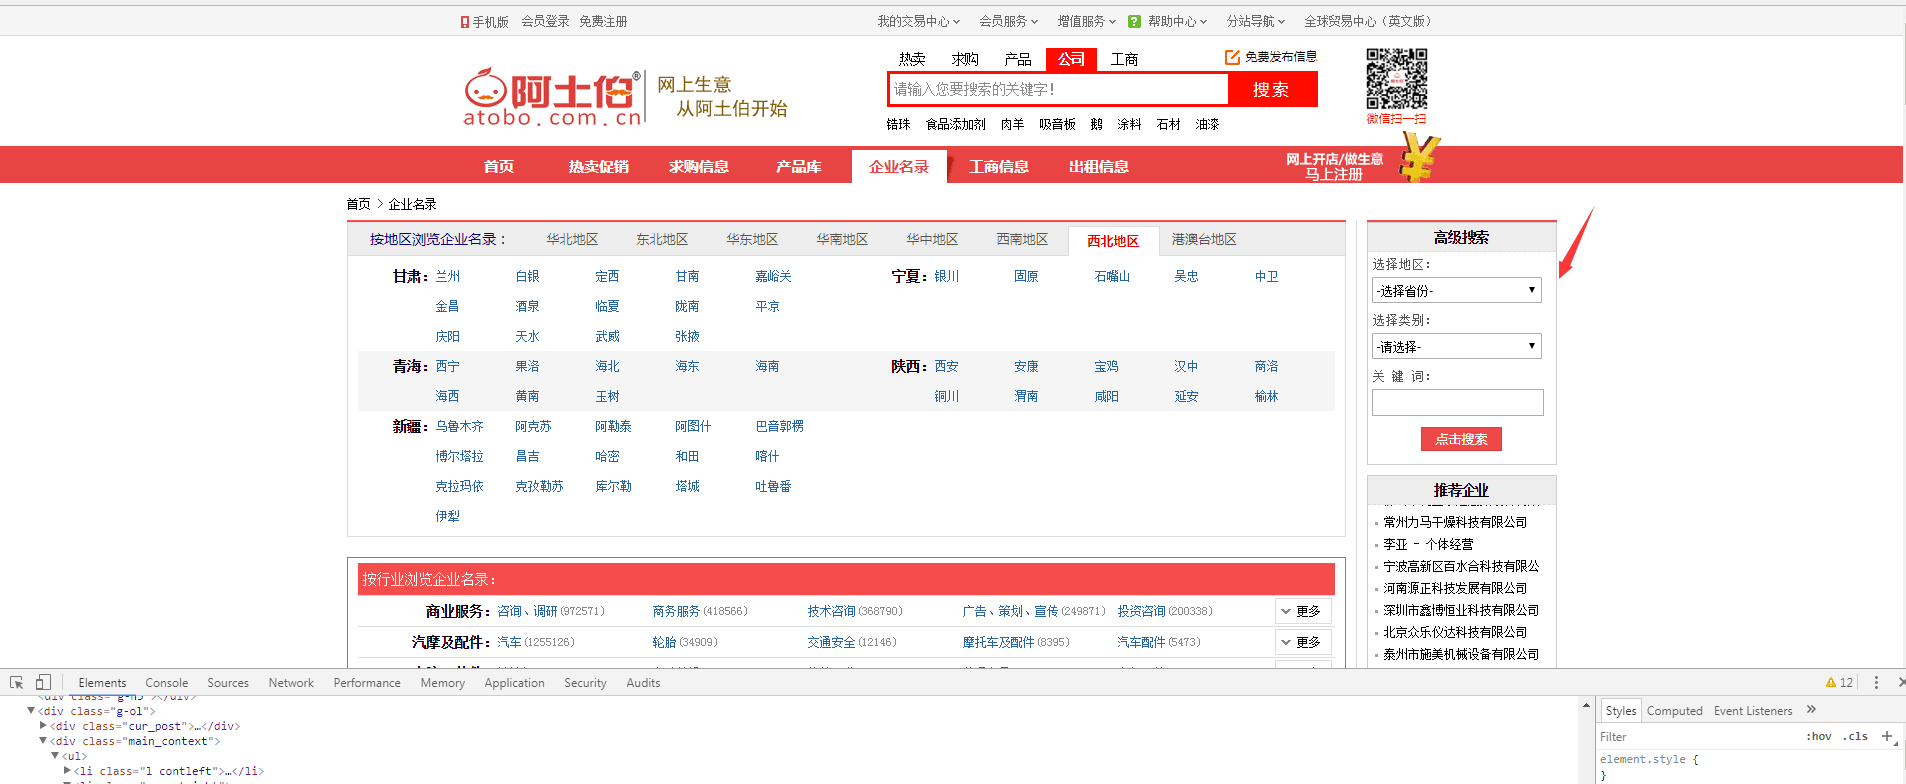Open the 选择省份 province dropdown
This screenshot has height=784, width=1906.
pos(1457,290)
